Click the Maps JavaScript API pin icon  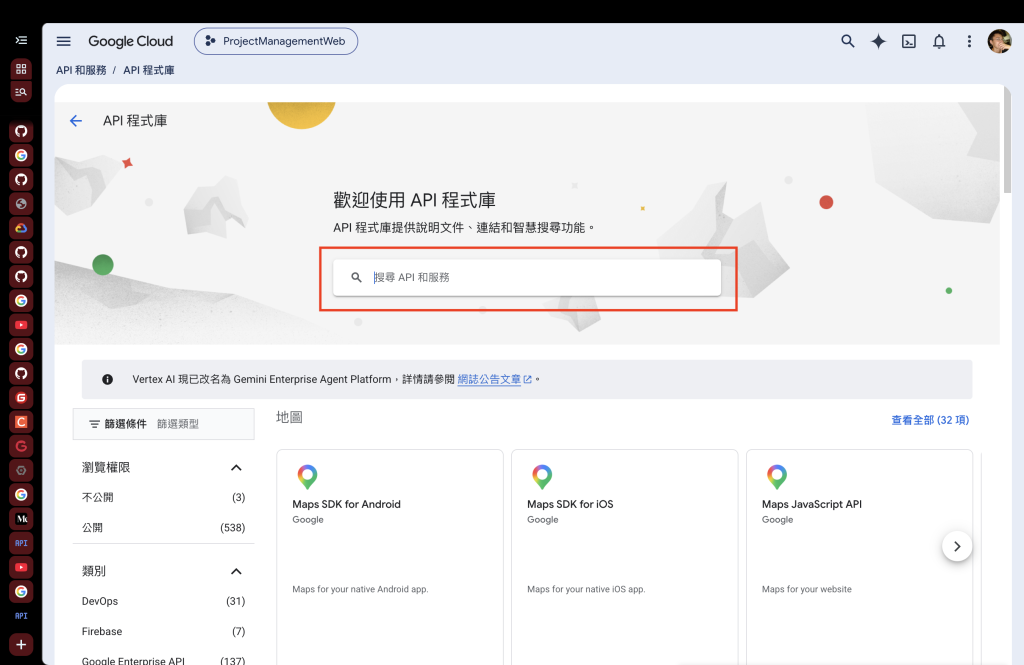pyautogui.click(x=776, y=477)
